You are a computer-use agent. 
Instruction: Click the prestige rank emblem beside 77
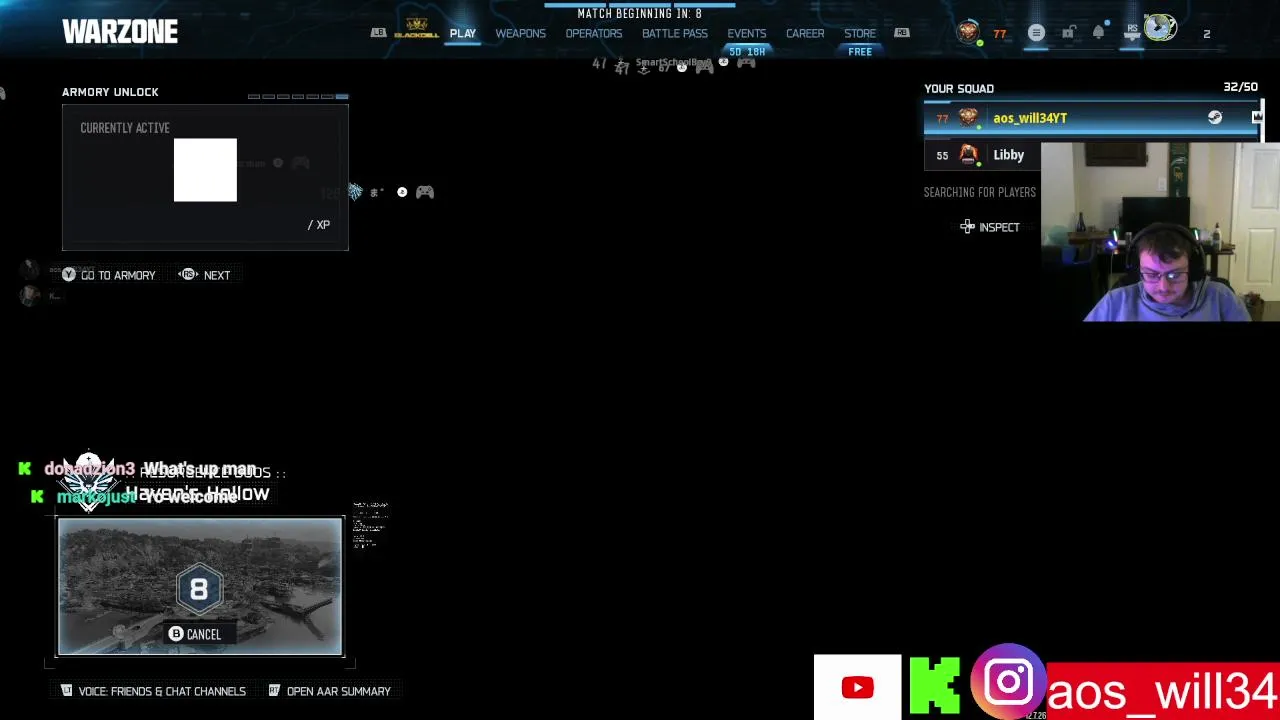point(967,33)
